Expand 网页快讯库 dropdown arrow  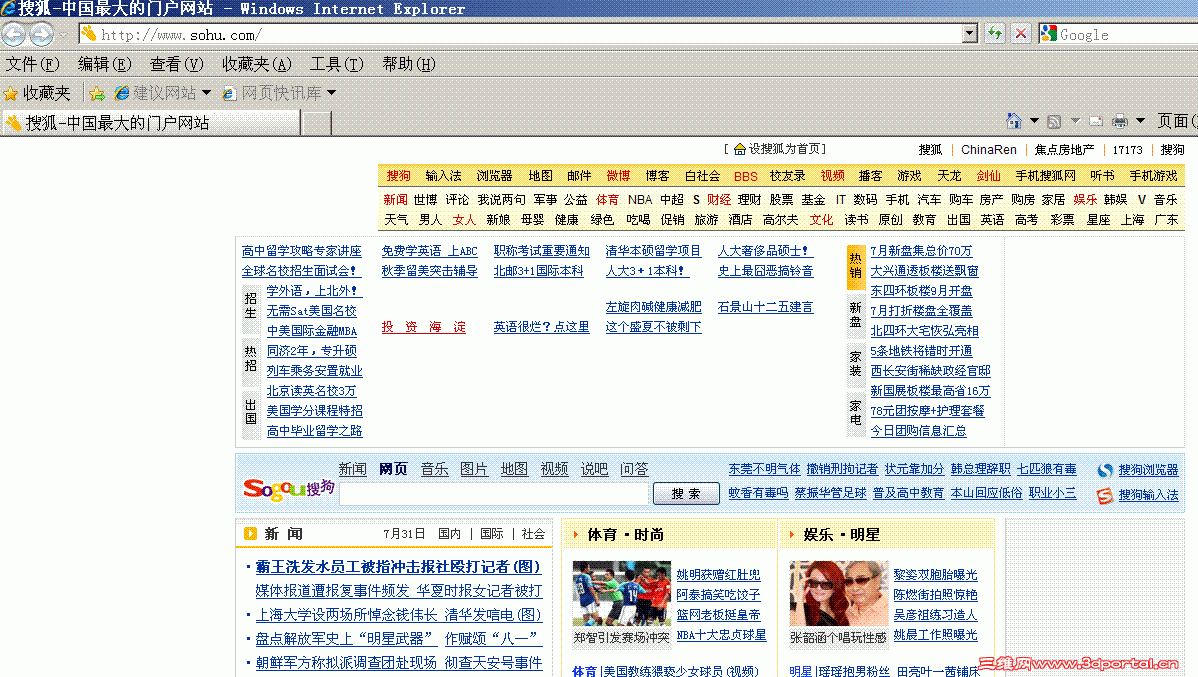[x=332, y=93]
